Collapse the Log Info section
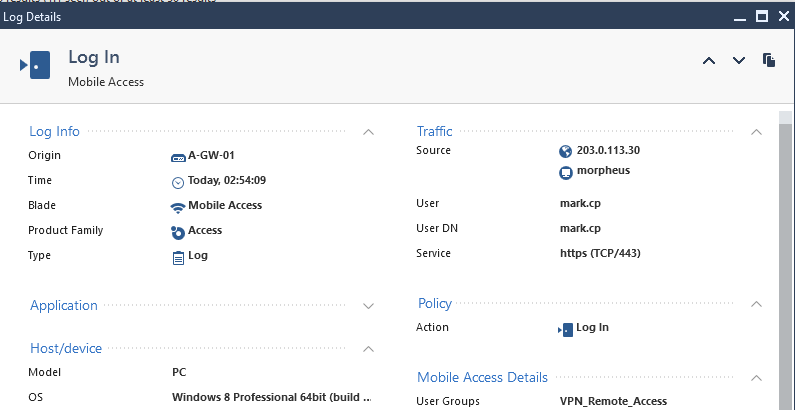Screen dimensions: 795x410 pos(368,132)
